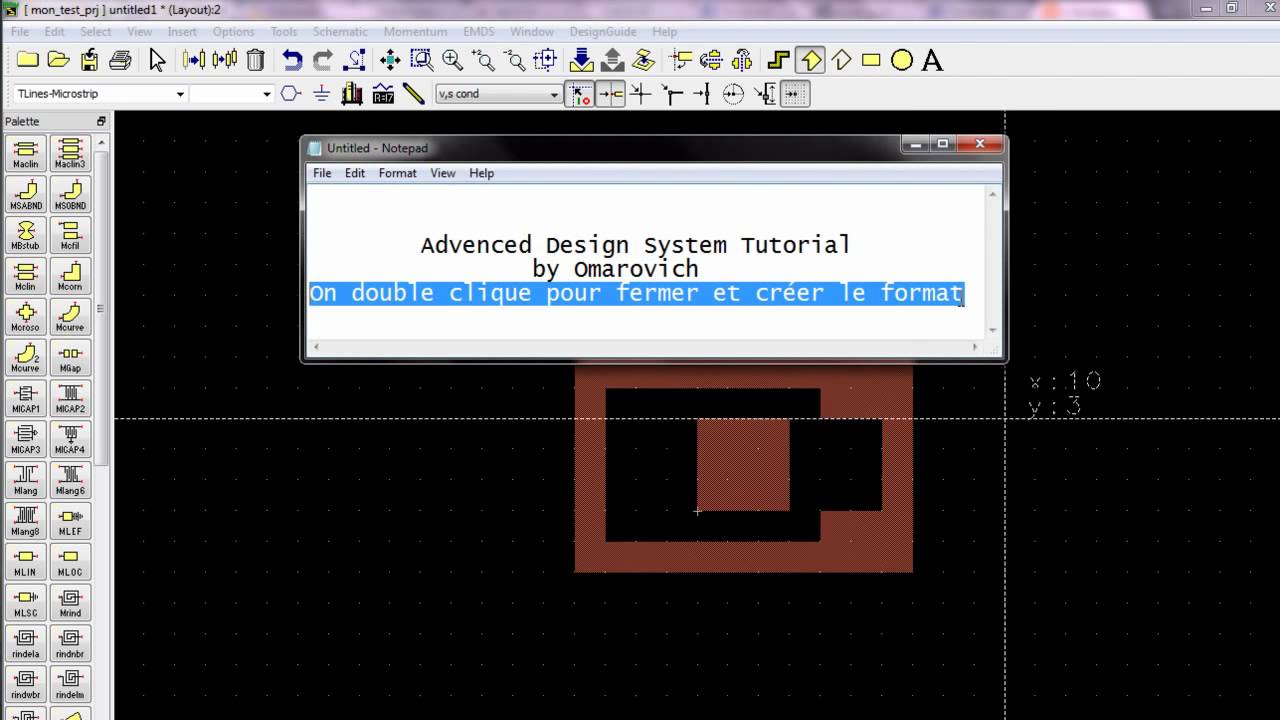Viewport: 1280px width, 720px height.
Task: Place the MBstub component from the palette
Action: click(x=25, y=236)
